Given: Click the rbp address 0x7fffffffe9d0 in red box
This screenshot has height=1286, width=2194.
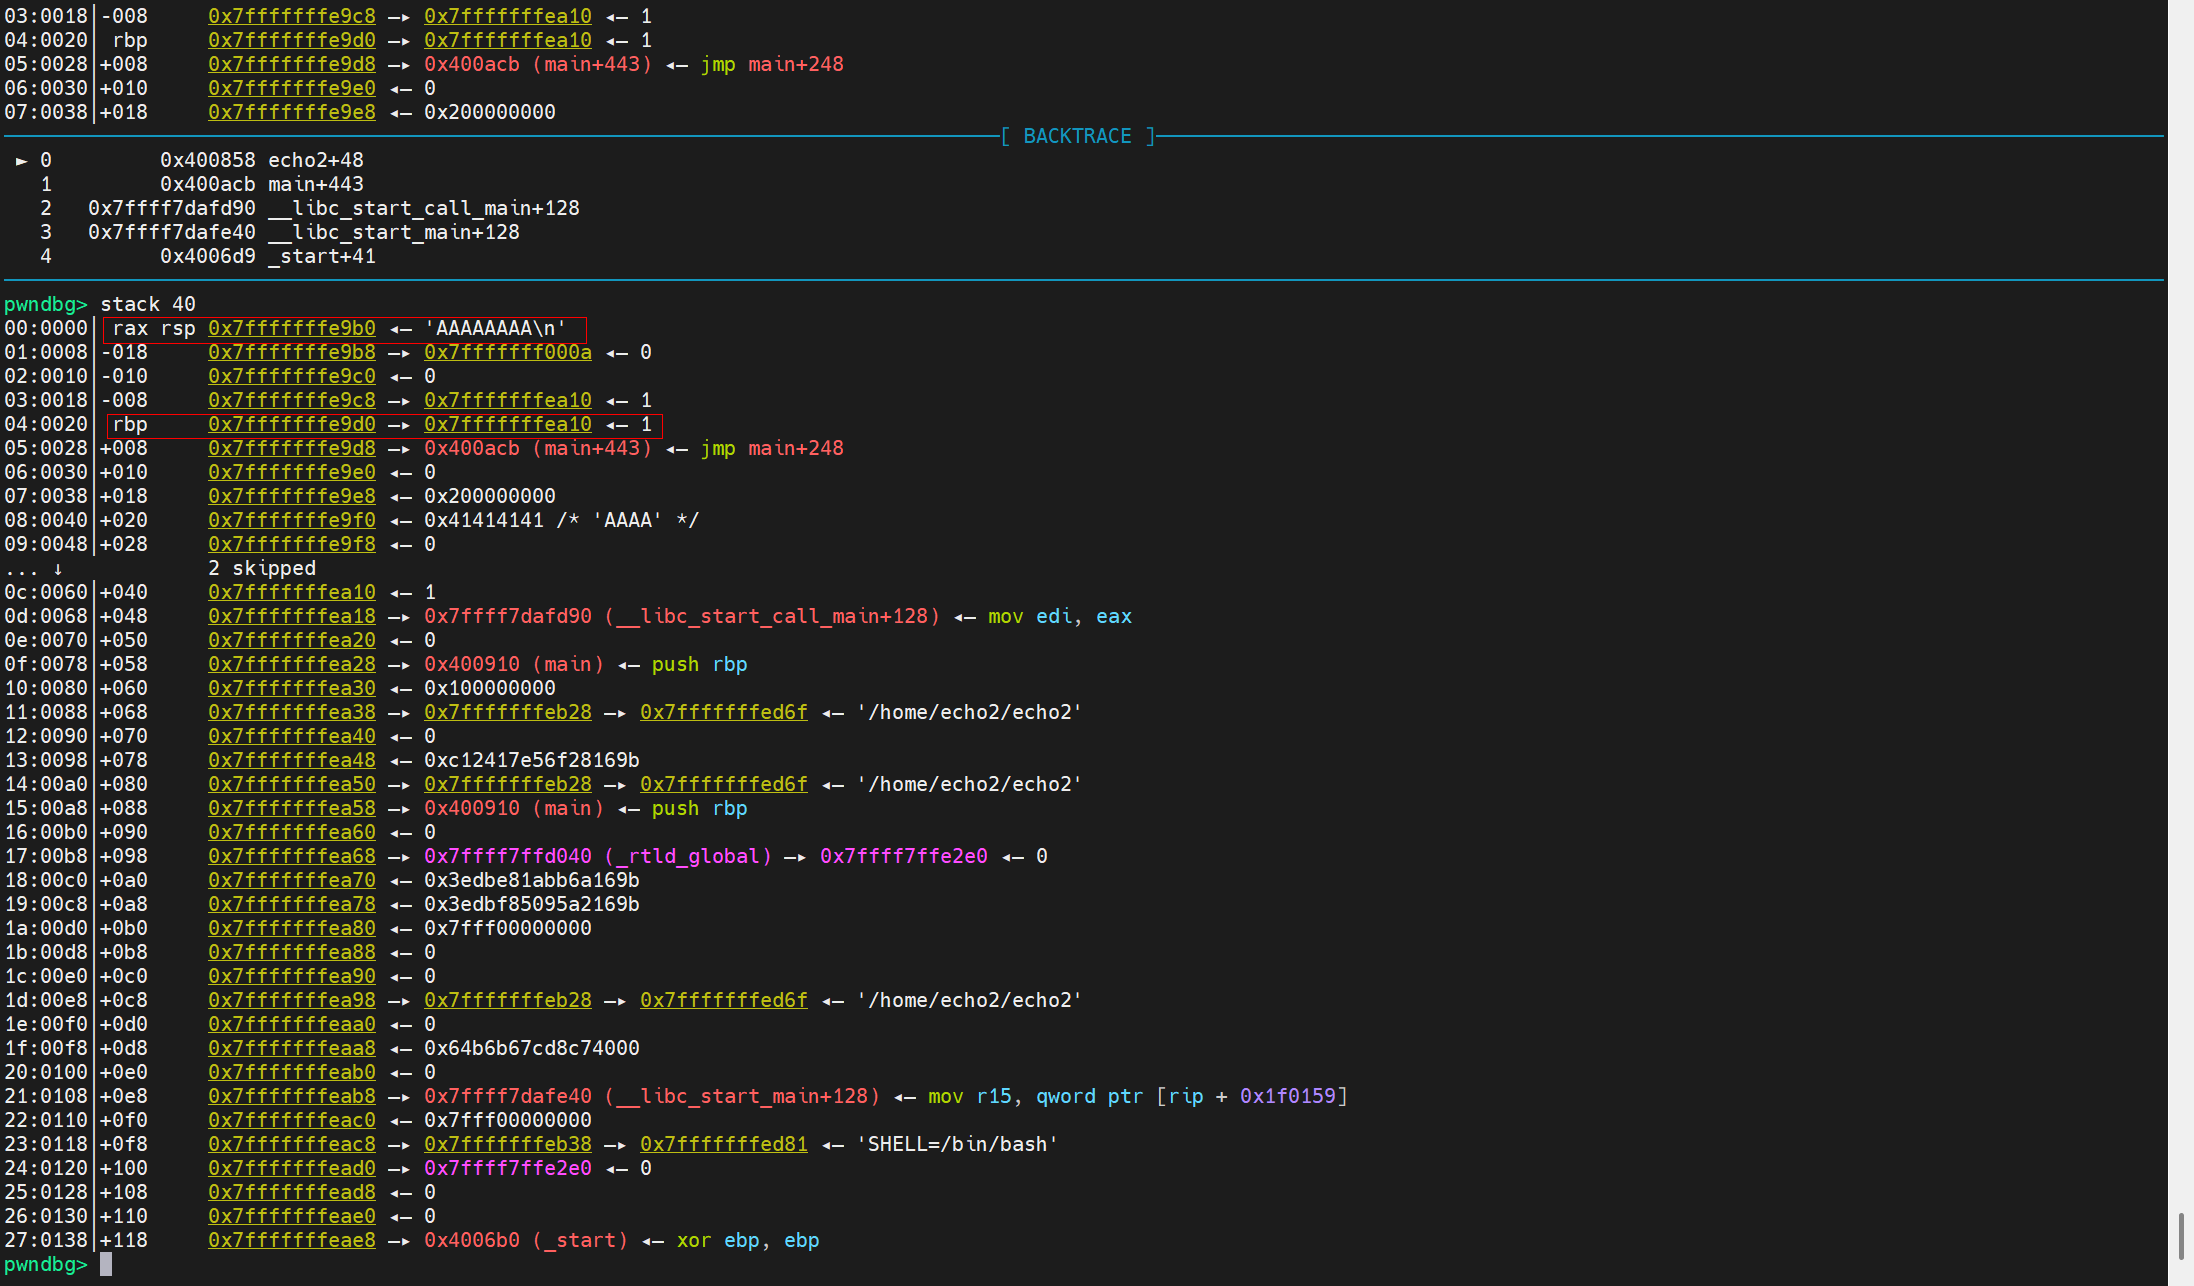Looking at the screenshot, I should coord(291,424).
